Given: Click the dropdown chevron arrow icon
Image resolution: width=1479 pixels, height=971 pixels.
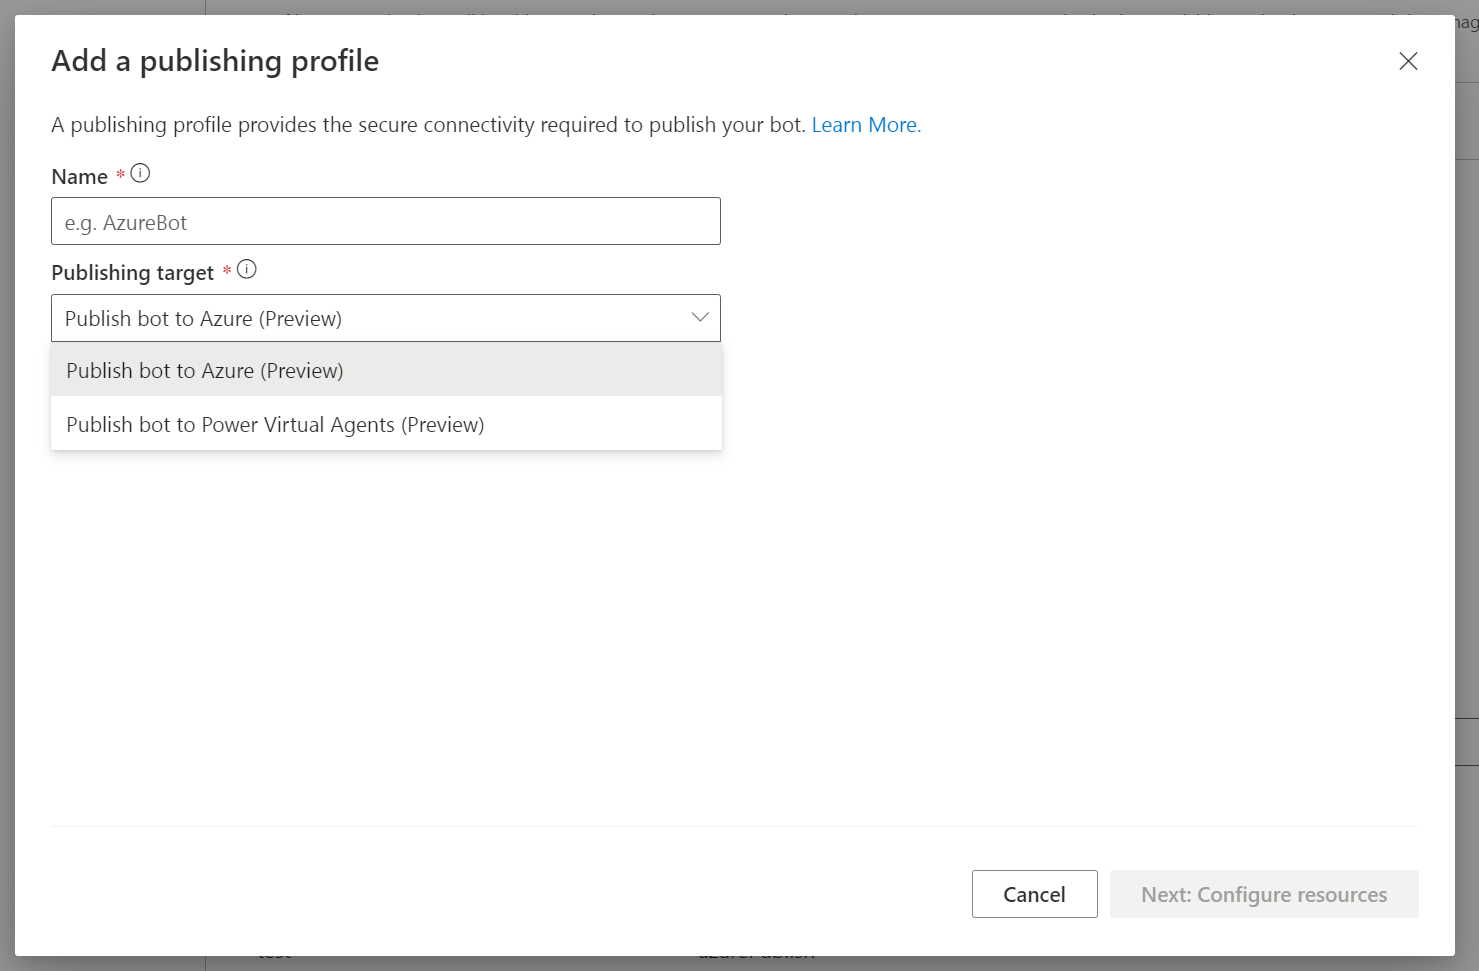Looking at the screenshot, I should [x=700, y=318].
